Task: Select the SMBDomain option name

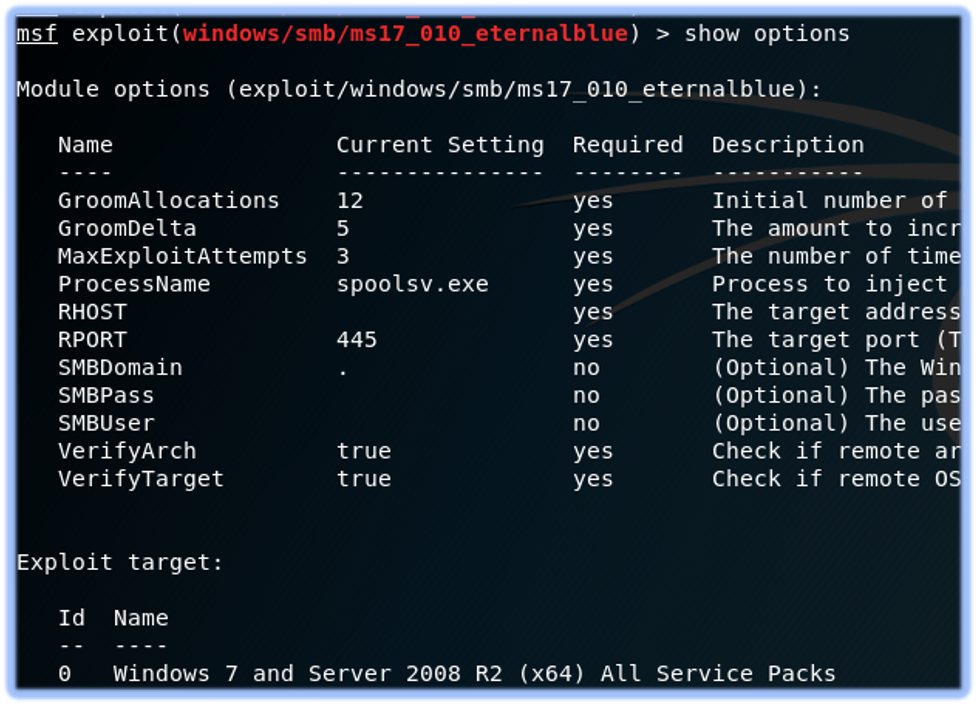Action: pyautogui.click(x=120, y=368)
